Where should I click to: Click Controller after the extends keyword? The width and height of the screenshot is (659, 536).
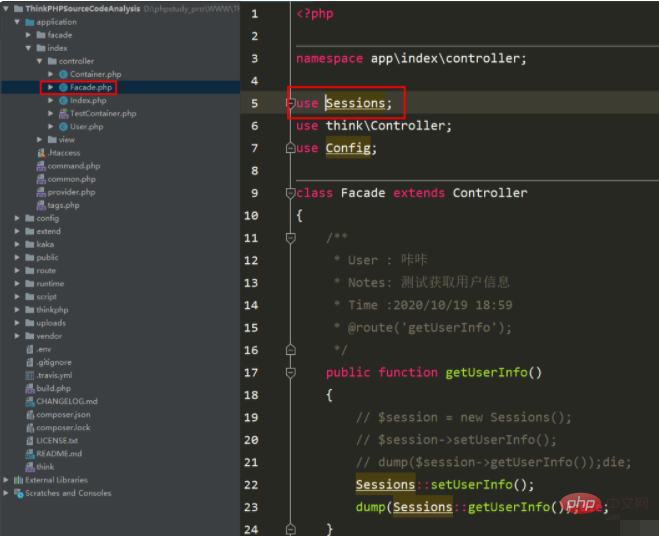tap(490, 193)
